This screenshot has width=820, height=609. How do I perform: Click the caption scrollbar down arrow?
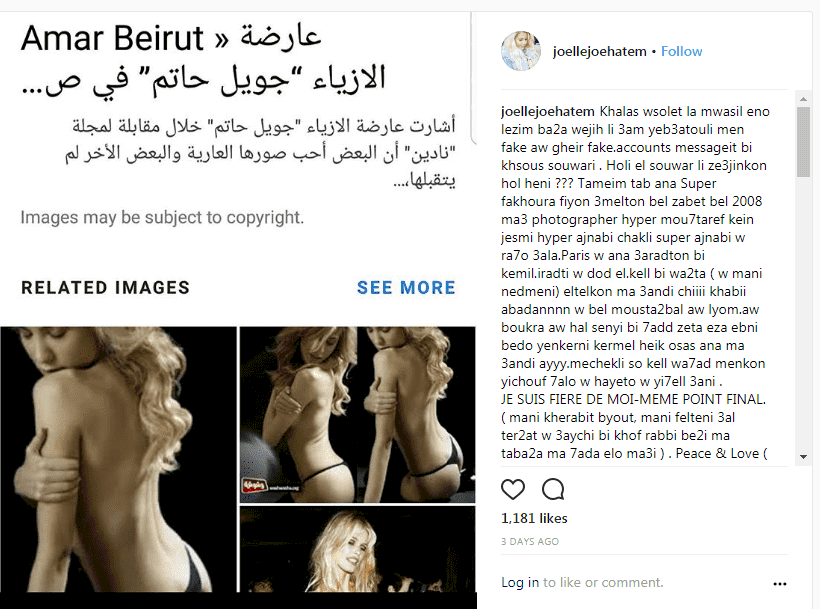tap(803, 456)
